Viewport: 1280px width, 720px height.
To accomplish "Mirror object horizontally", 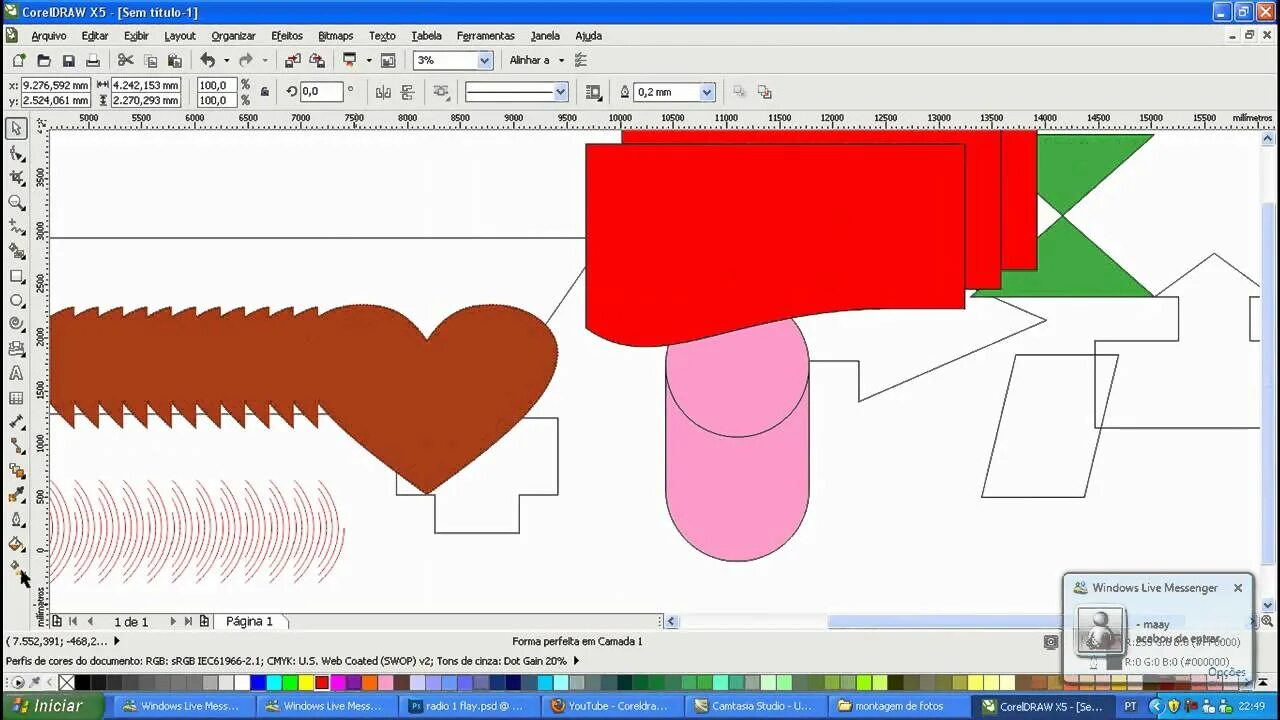I will pos(383,92).
